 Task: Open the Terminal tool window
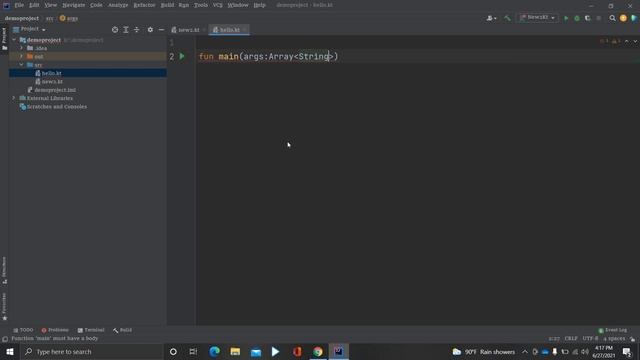[91, 330]
